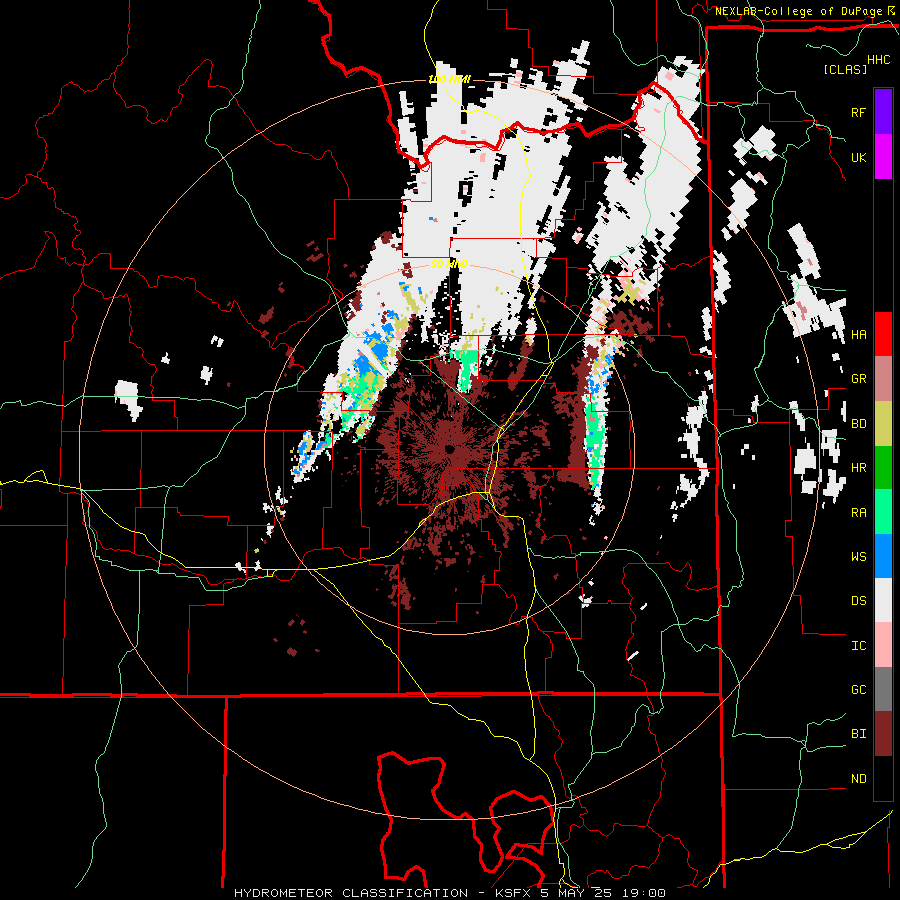Pick the dusty pink GR legend swatch
This screenshot has width=900, height=900.
[883, 379]
